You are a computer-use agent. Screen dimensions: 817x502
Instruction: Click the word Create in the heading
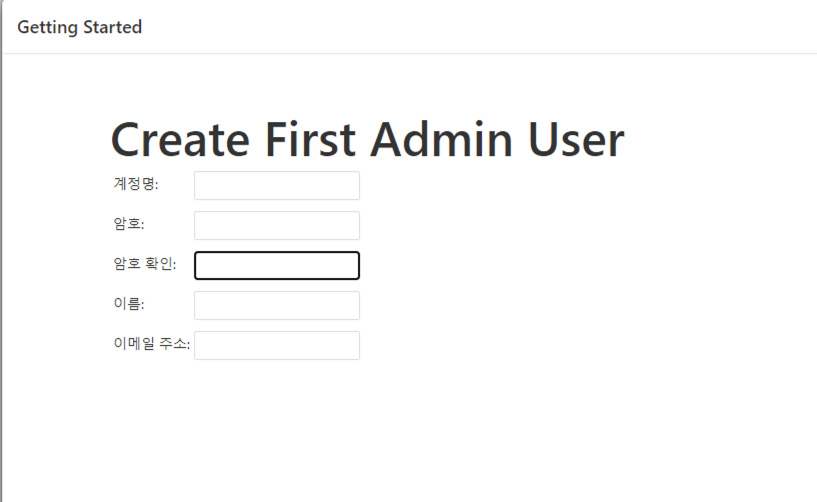[x=180, y=139]
